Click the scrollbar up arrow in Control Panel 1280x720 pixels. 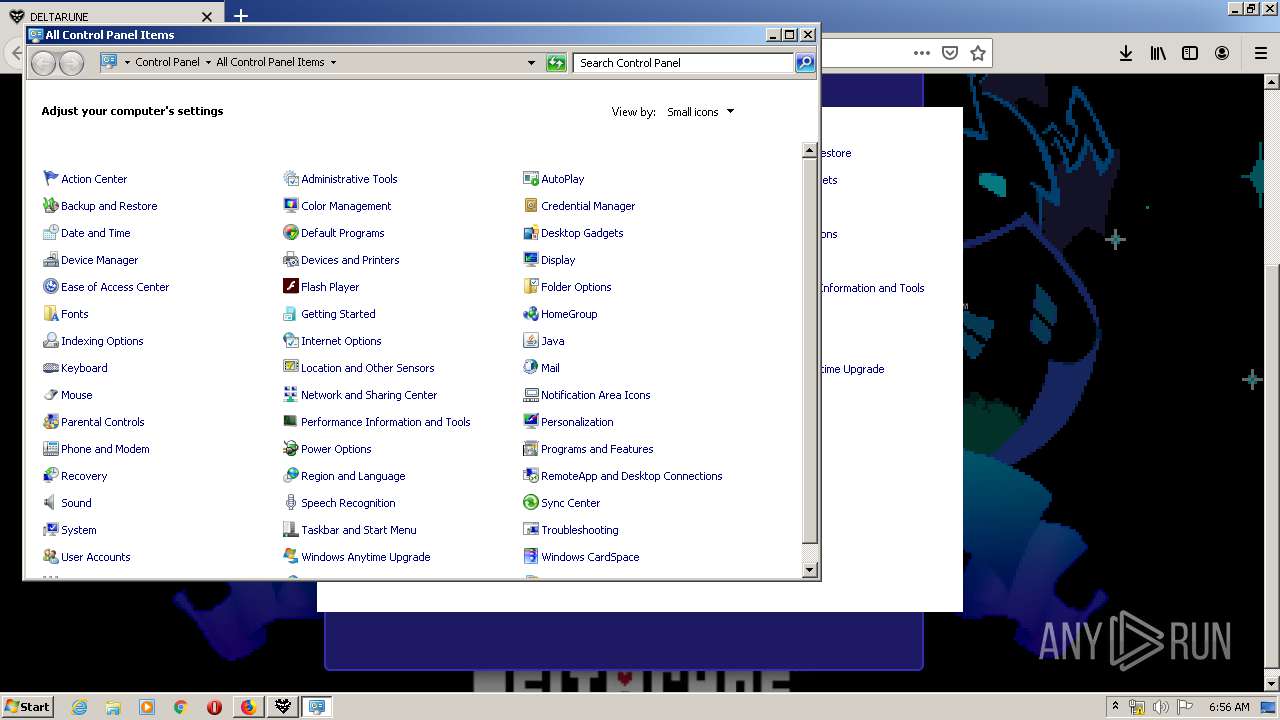pyautogui.click(x=810, y=150)
